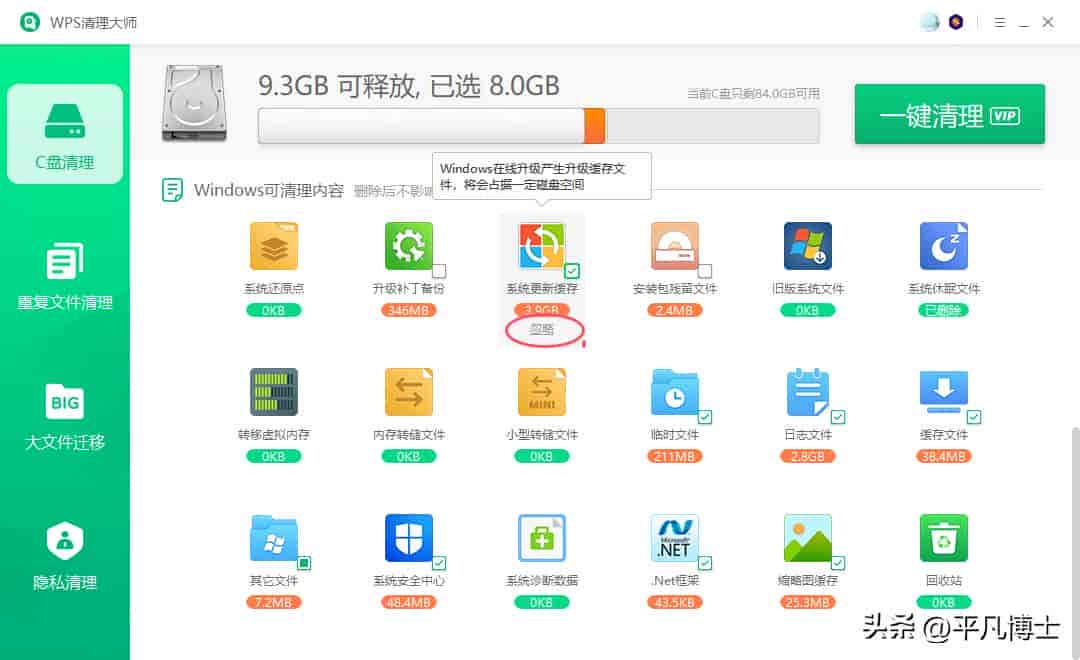Screen dimensions: 1080x660
Task: Click the 小型转储文件 MINI icon
Action: click(541, 392)
